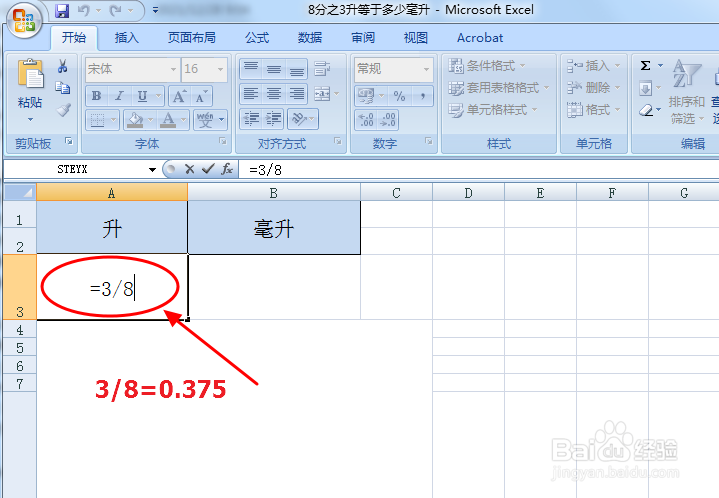Cut selection with the scissors icon
The height and width of the screenshot is (498, 719).
pos(63,66)
